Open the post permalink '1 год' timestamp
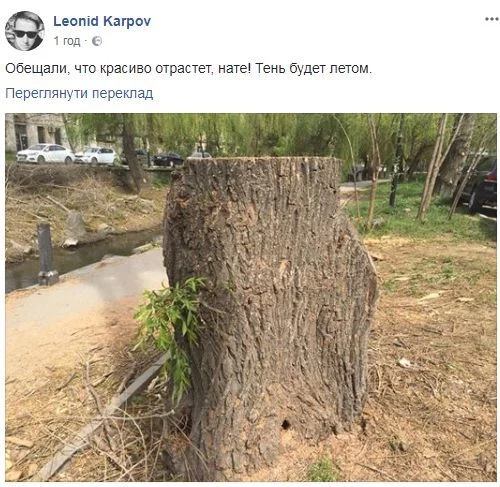The width and height of the screenshot is (500, 487). (67, 41)
